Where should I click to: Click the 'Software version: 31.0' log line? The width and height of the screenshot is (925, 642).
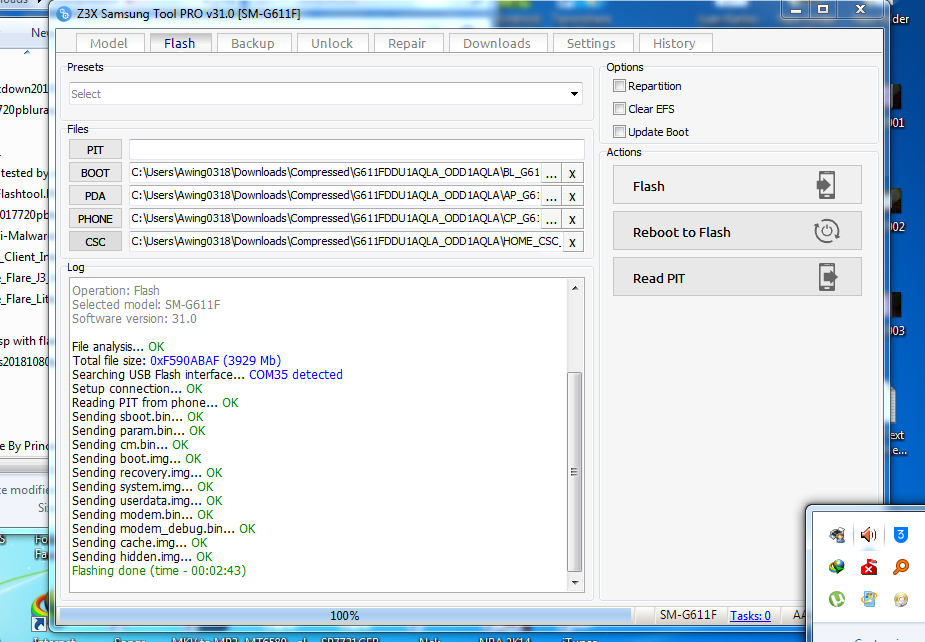135,319
